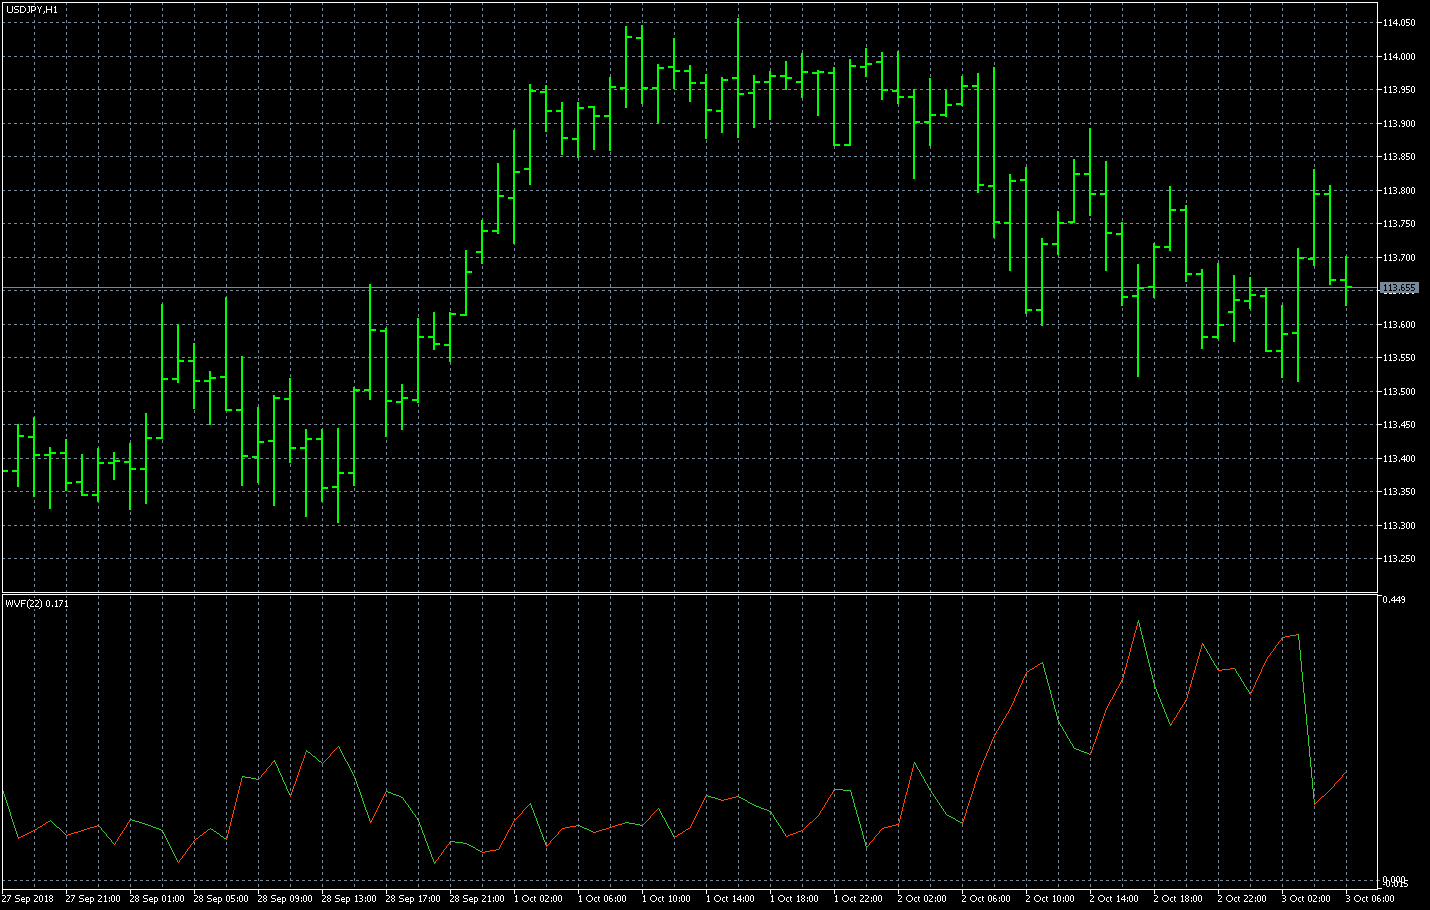Click the 28 Sep 01:00 time label
The height and width of the screenshot is (910, 1430).
click(x=157, y=899)
